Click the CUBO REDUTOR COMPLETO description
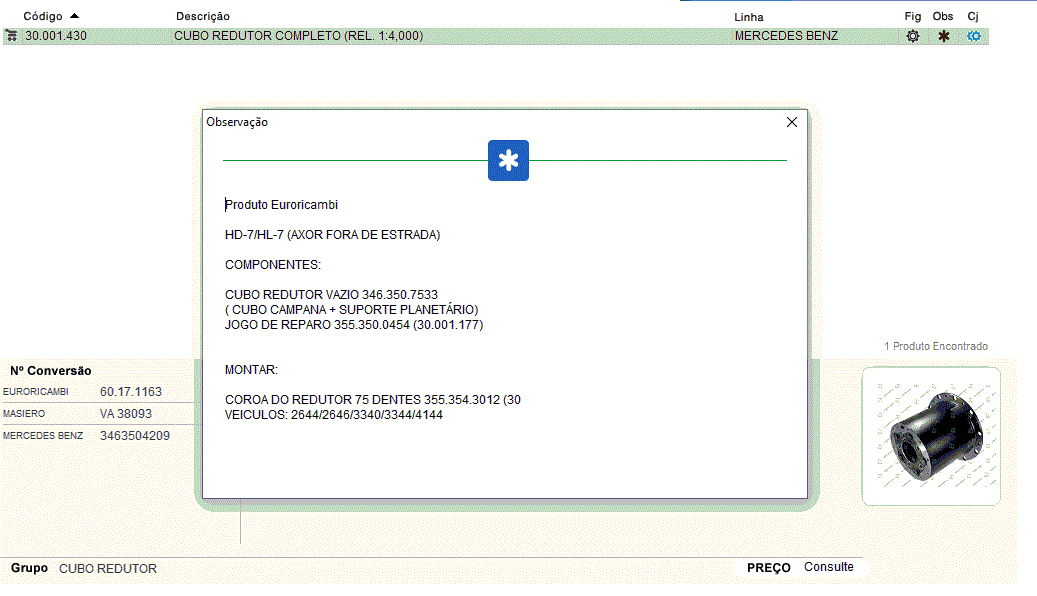 pos(298,36)
